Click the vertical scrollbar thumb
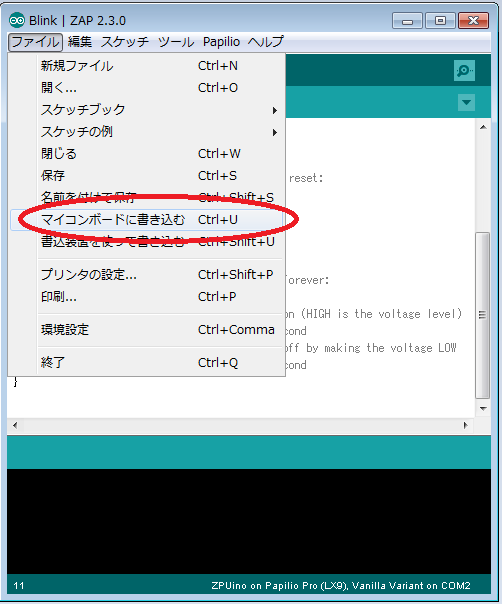The image size is (502, 604). (x=483, y=315)
